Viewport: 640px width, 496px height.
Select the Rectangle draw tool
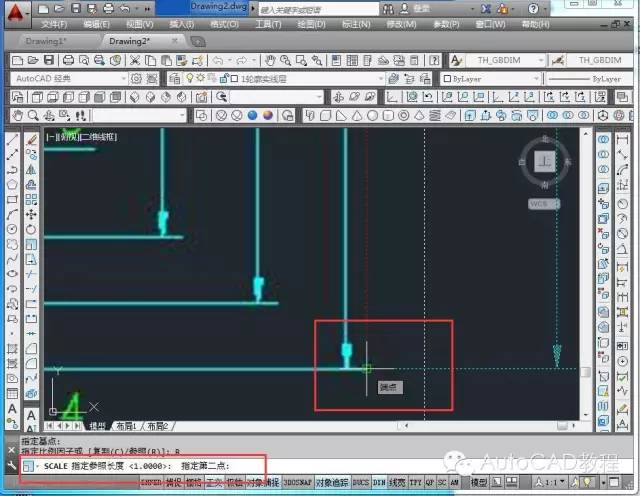point(12,200)
